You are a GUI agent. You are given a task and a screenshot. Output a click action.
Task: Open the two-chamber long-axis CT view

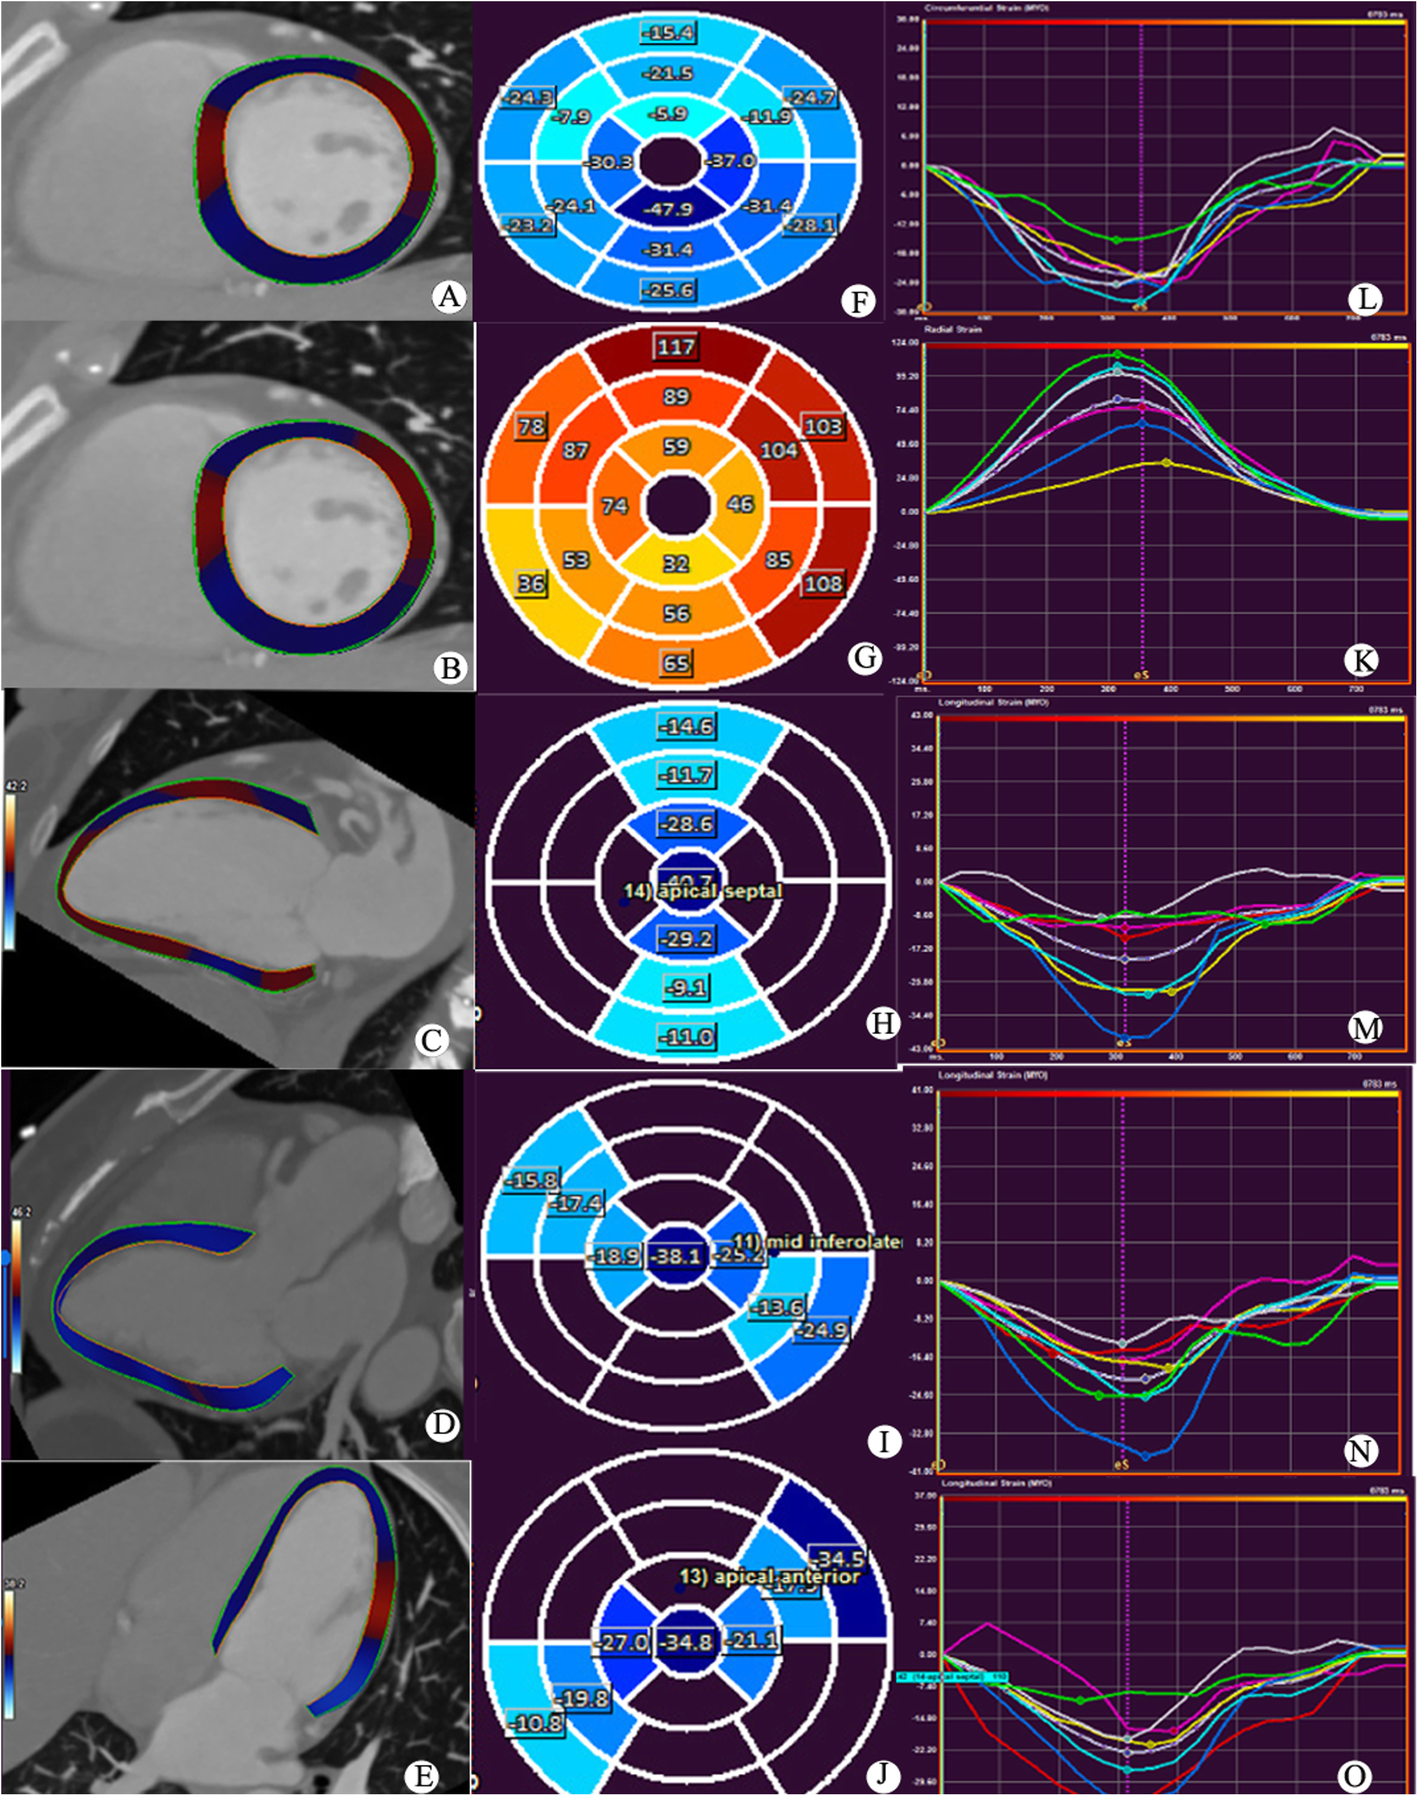(238, 879)
